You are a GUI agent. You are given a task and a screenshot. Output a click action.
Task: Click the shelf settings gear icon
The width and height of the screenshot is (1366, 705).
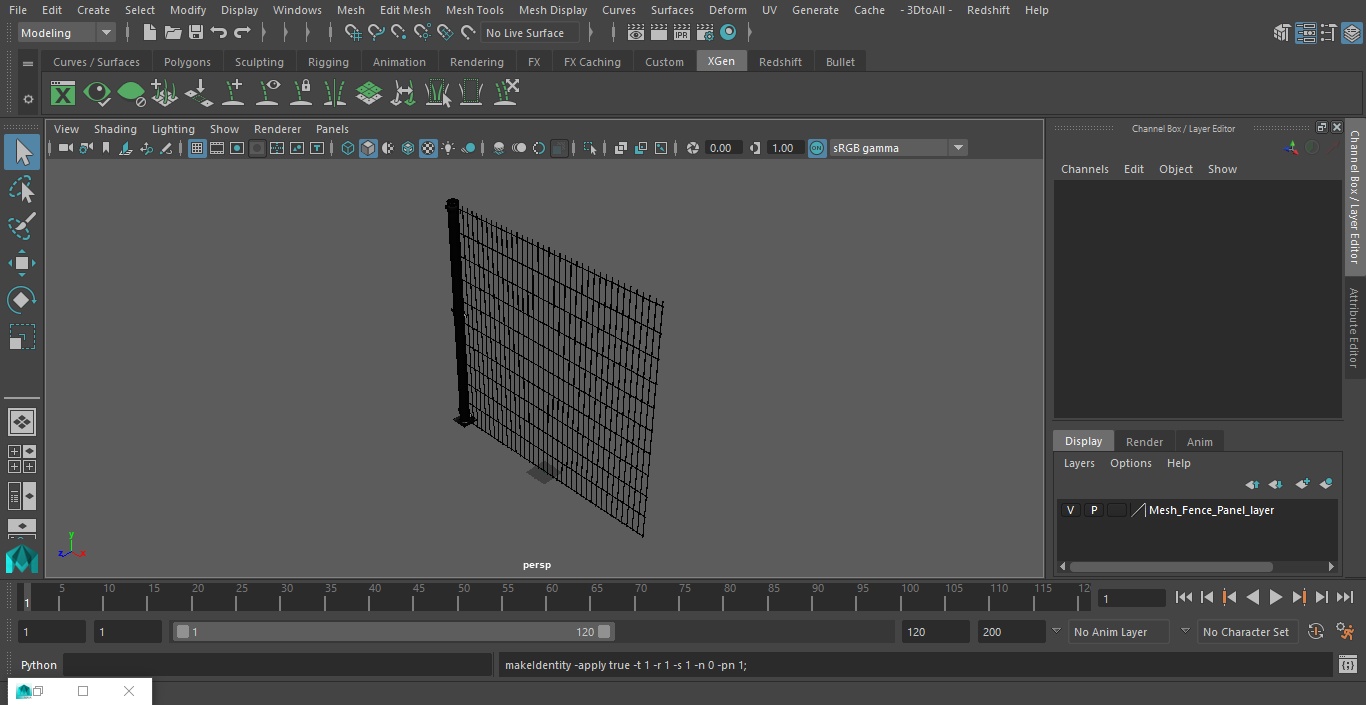28,99
